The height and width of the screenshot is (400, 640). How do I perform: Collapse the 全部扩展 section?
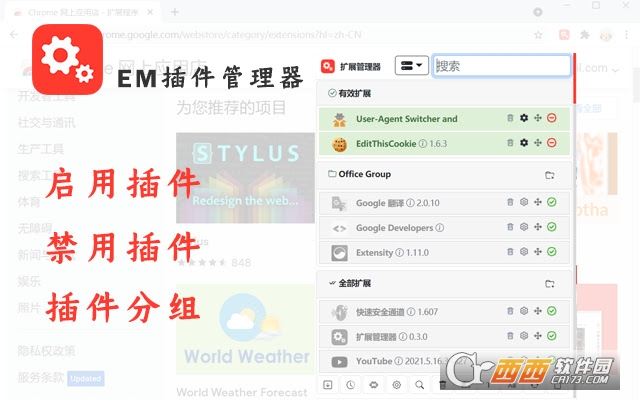[x=331, y=283]
